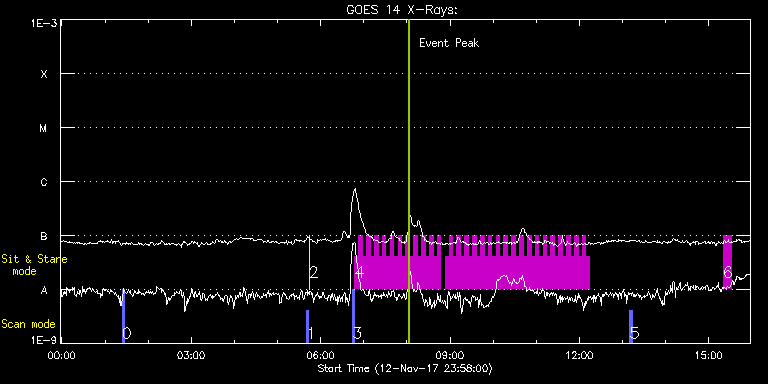Click the 'Sit & Stare mode' label
Screen dimensions: 768x384
[x=34, y=265]
